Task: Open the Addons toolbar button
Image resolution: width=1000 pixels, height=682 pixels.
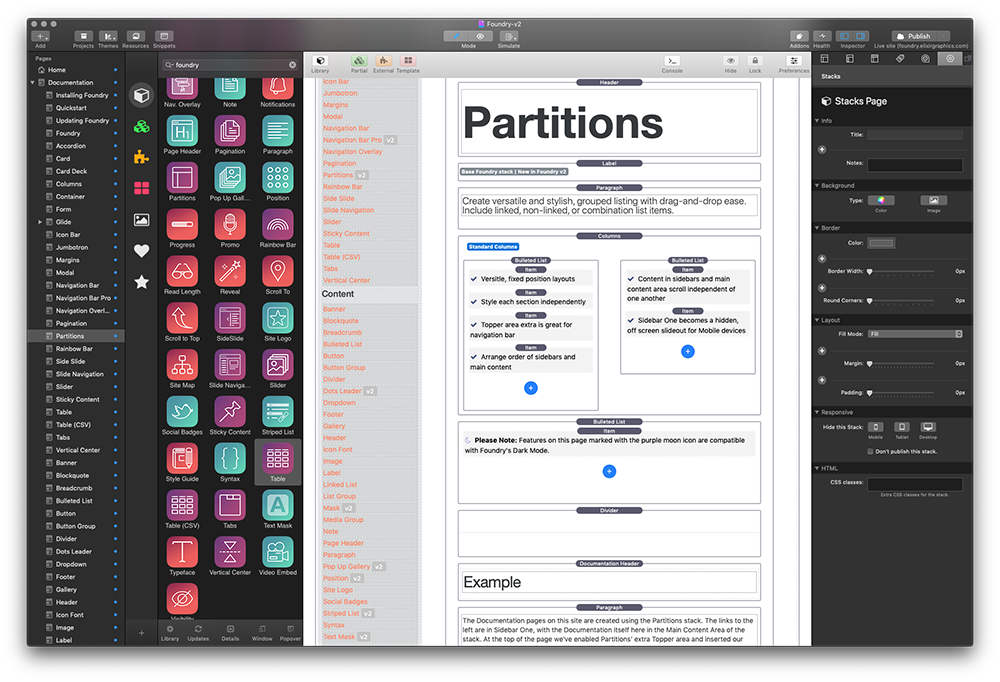Action: 799,36
